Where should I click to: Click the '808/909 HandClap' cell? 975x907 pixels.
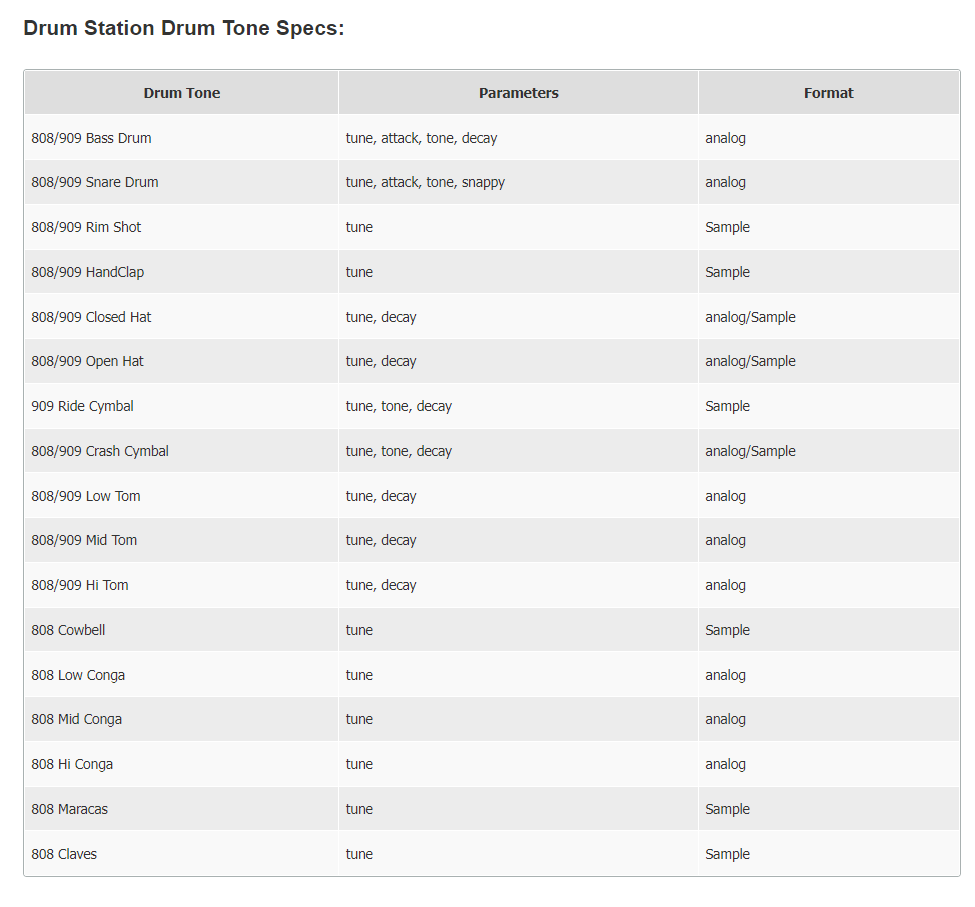click(x=182, y=272)
